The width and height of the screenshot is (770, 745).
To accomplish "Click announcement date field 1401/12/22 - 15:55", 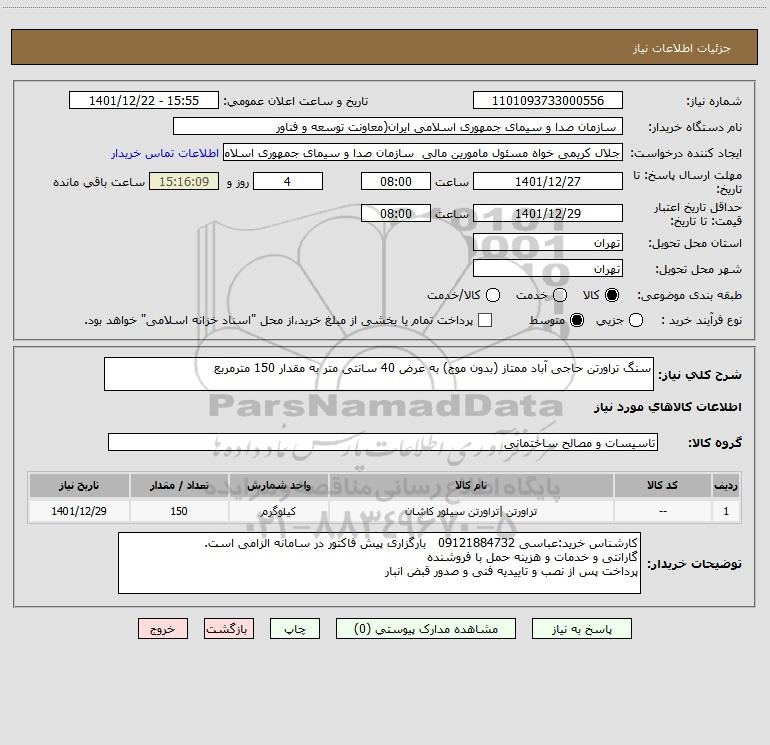I will [144, 101].
